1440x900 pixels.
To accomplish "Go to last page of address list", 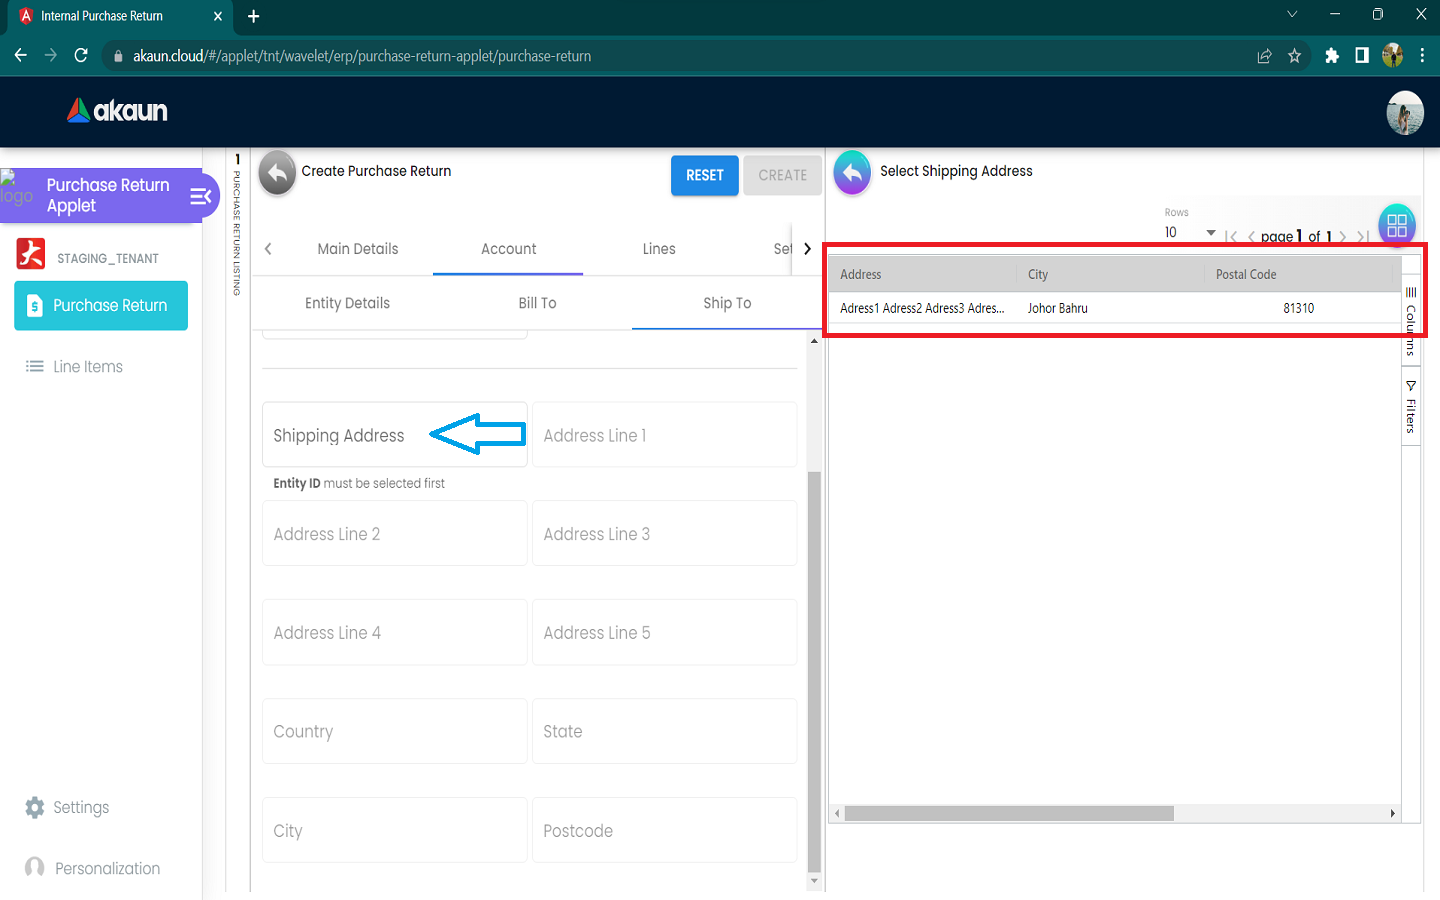I will coord(1362,237).
